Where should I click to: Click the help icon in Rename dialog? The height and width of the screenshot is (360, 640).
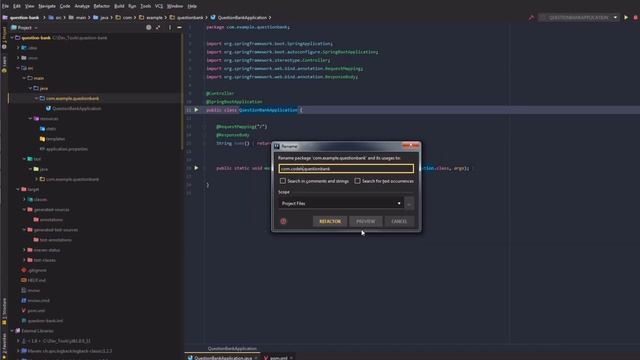coord(283,221)
